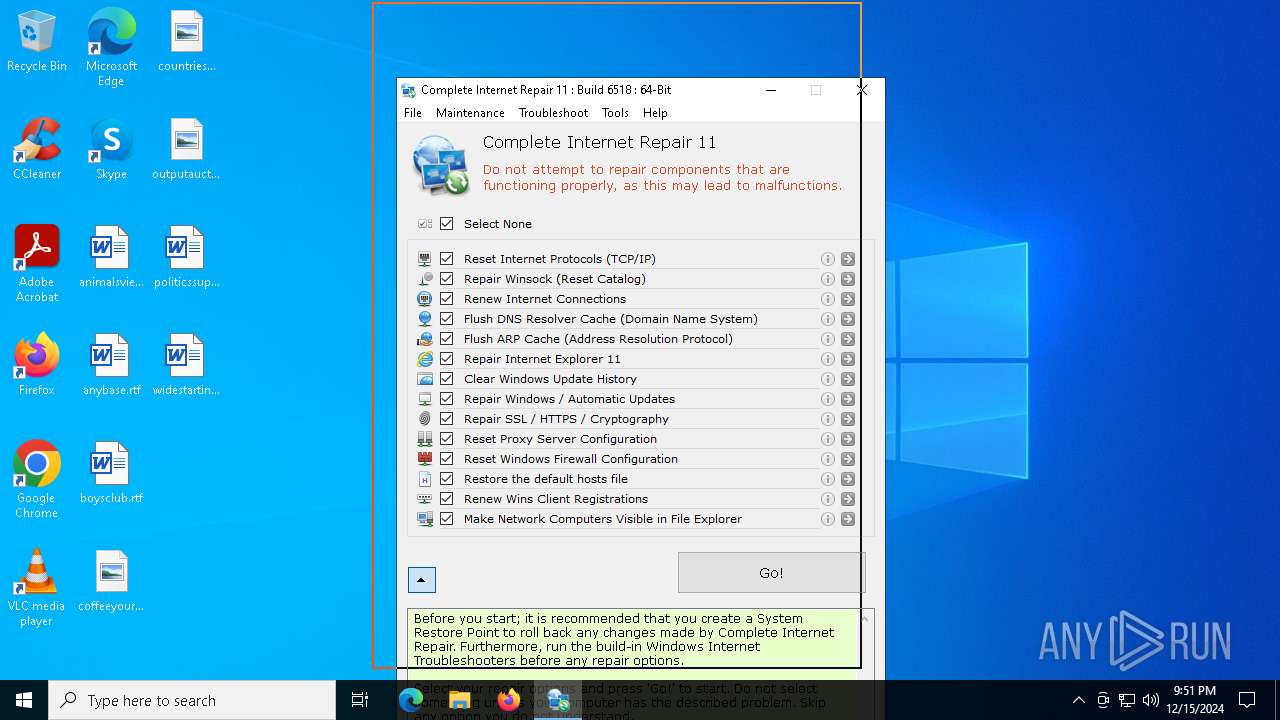Collapse the info panel with up-arrow

click(x=422, y=580)
